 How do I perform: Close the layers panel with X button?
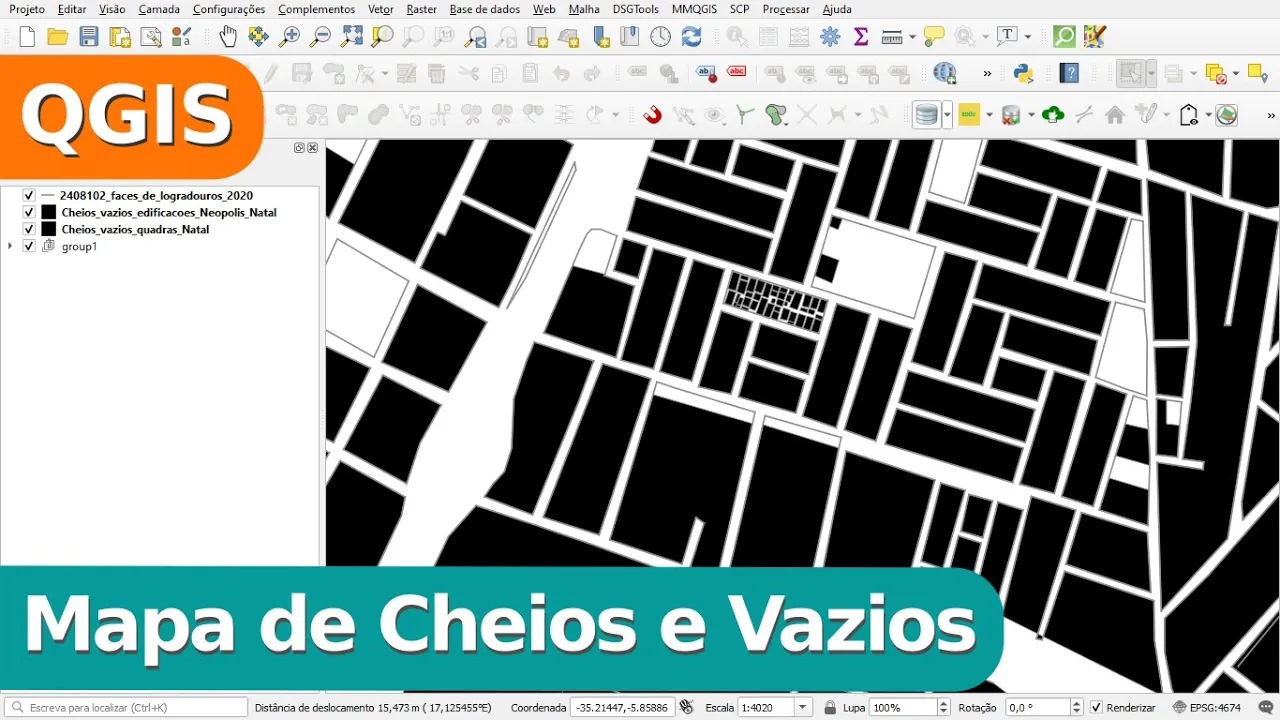pyautogui.click(x=312, y=148)
